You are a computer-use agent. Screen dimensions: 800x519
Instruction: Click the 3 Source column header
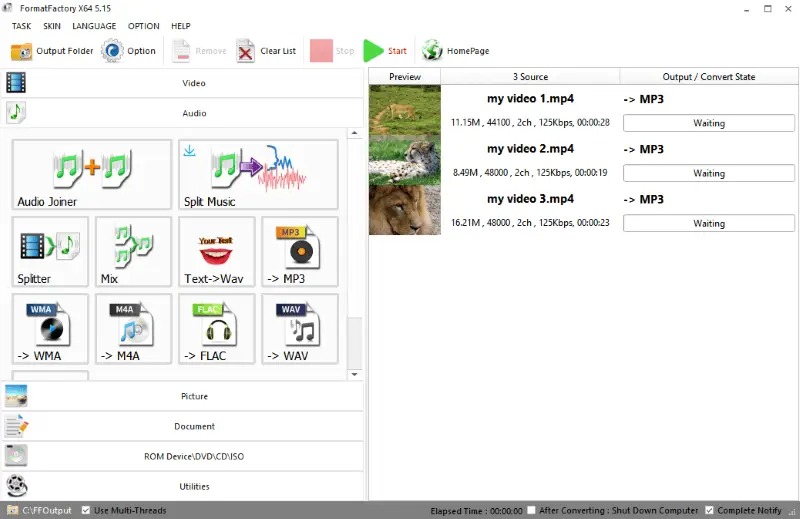[x=530, y=77]
